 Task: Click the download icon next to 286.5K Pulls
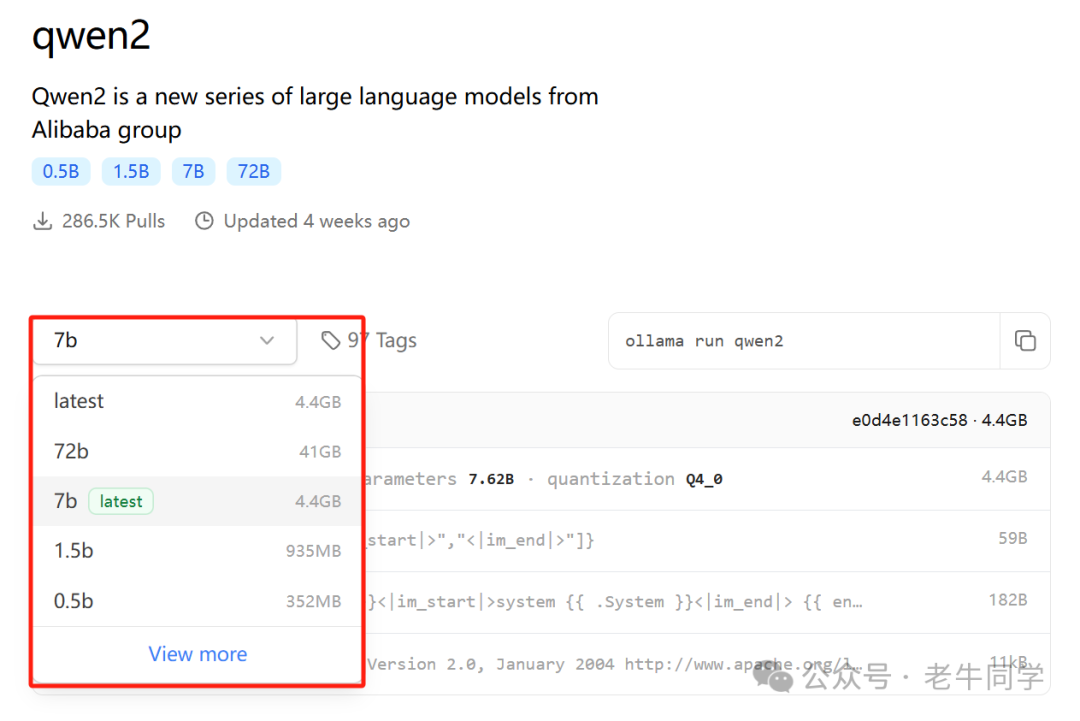(43, 221)
